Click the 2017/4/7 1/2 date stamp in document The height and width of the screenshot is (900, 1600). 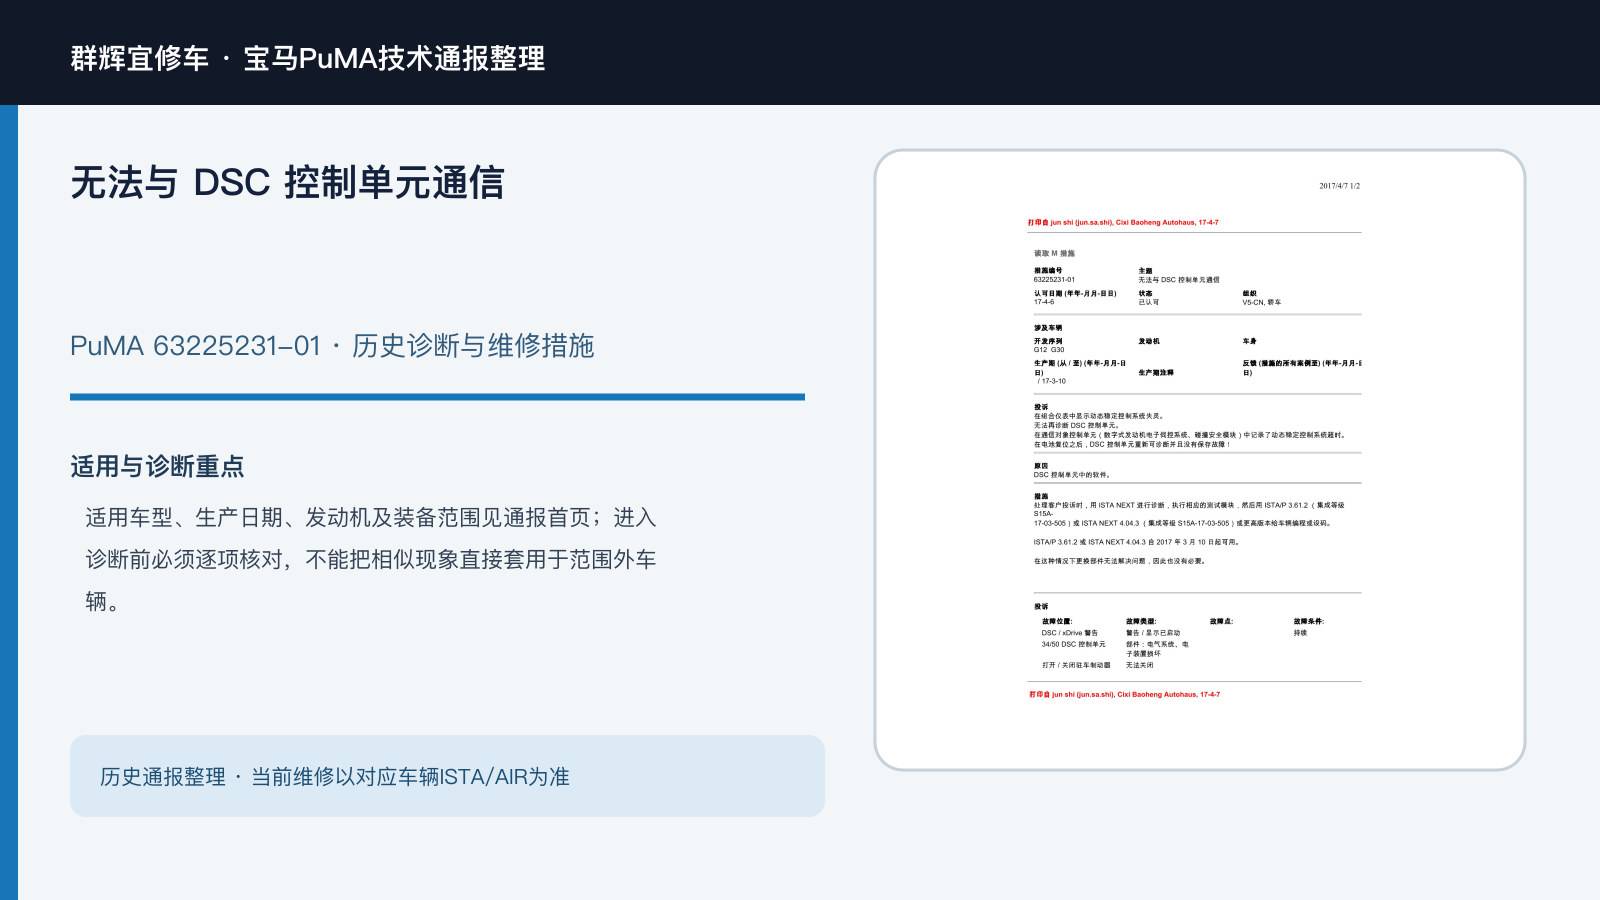(1339, 186)
